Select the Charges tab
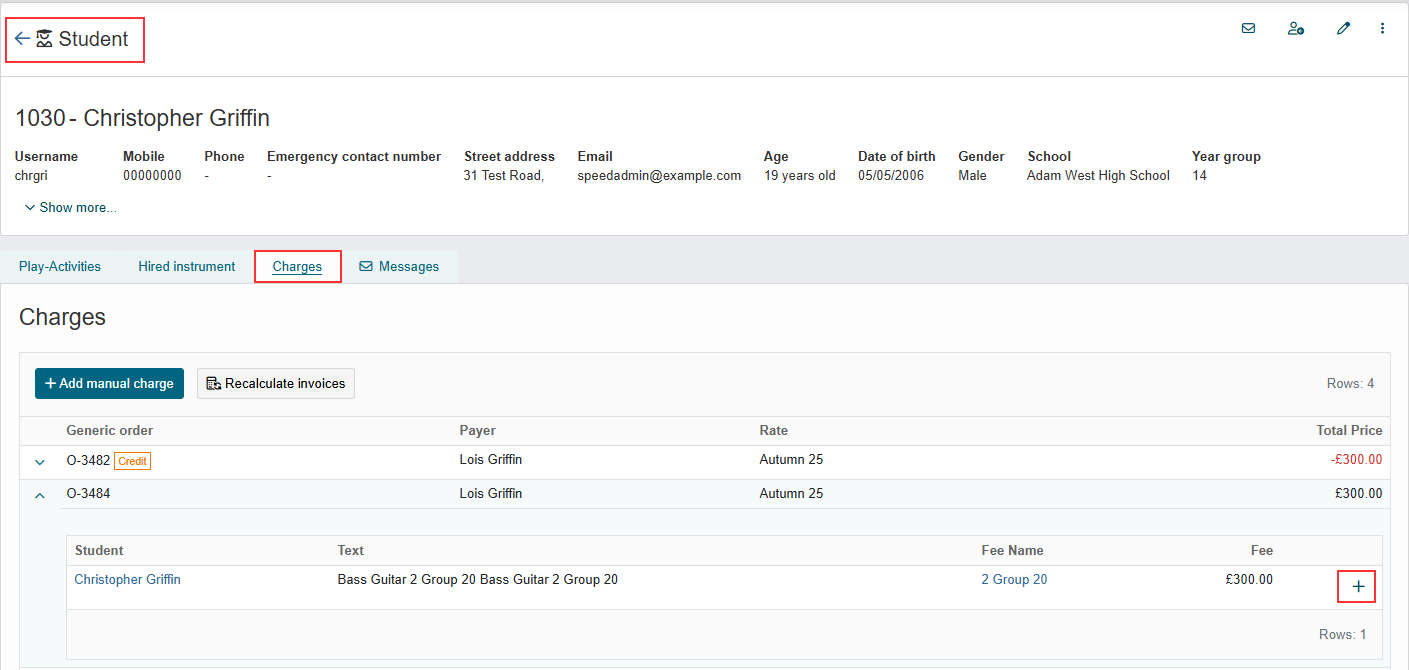Image resolution: width=1409 pixels, height=670 pixels. click(x=297, y=266)
